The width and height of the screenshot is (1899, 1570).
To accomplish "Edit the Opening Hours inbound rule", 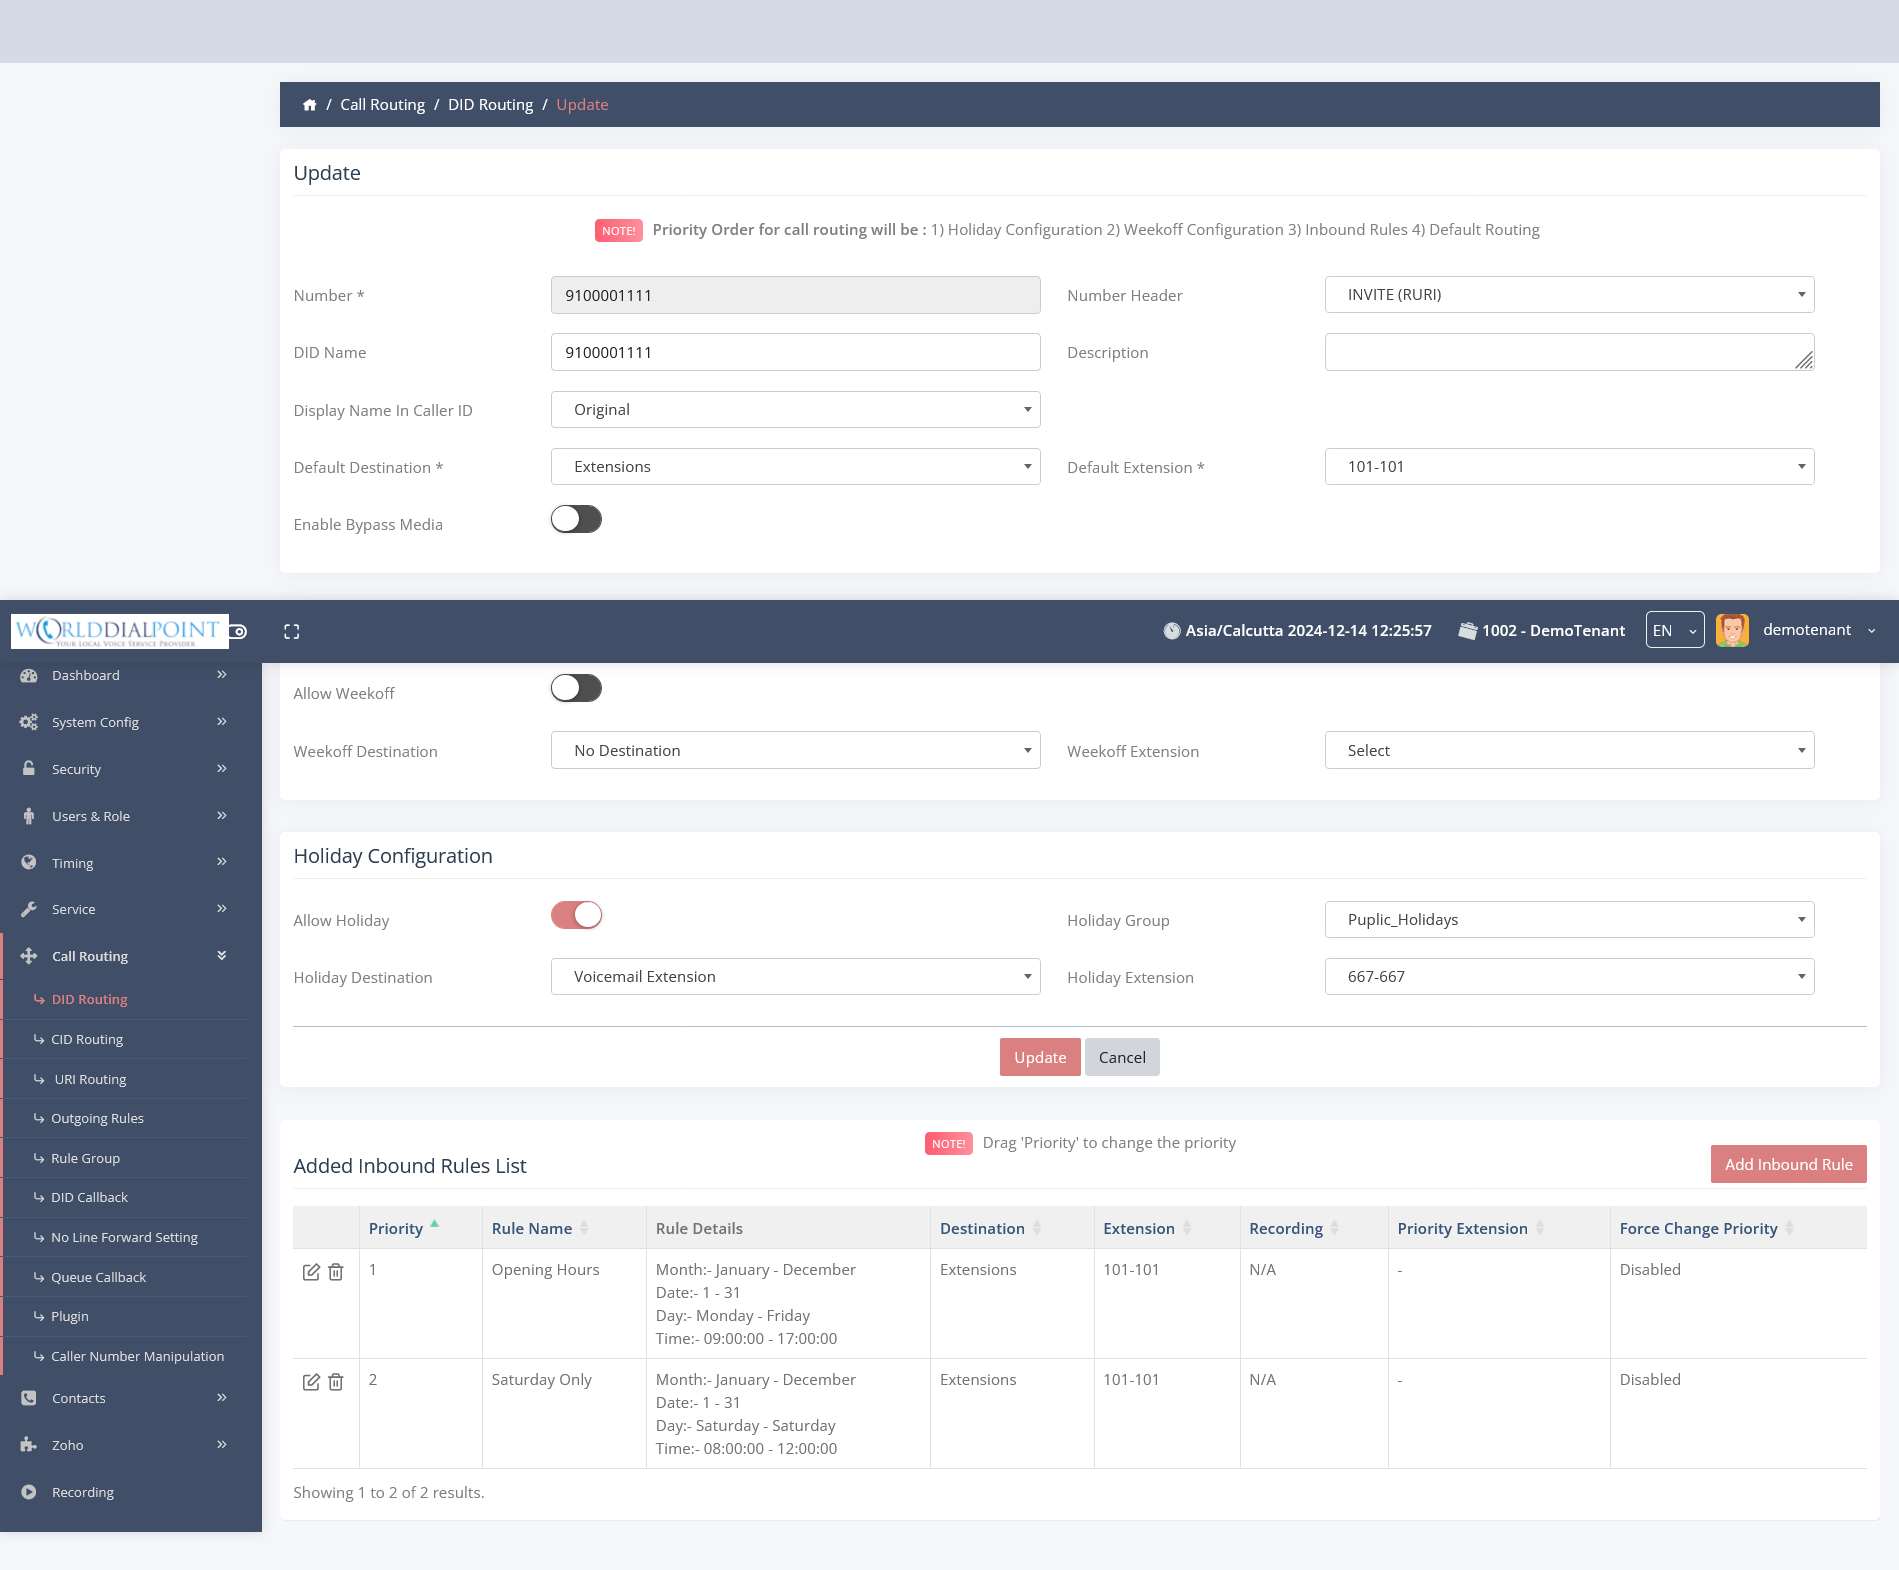I will click(x=311, y=1272).
